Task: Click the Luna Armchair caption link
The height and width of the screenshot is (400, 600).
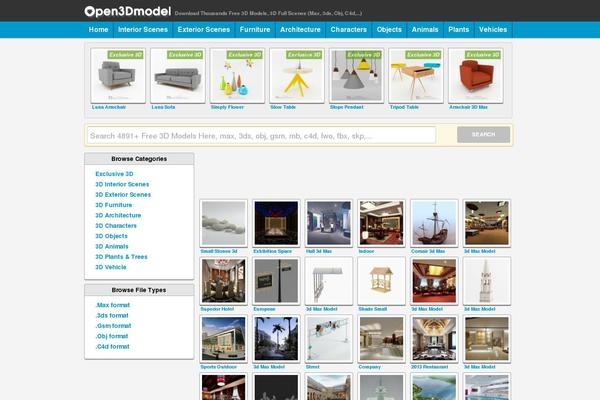Action: [109, 107]
